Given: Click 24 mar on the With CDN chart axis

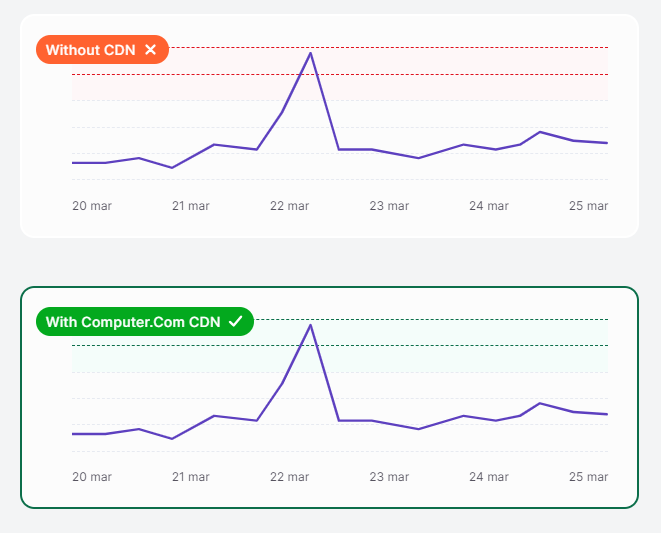Looking at the screenshot, I should point(489,477).
